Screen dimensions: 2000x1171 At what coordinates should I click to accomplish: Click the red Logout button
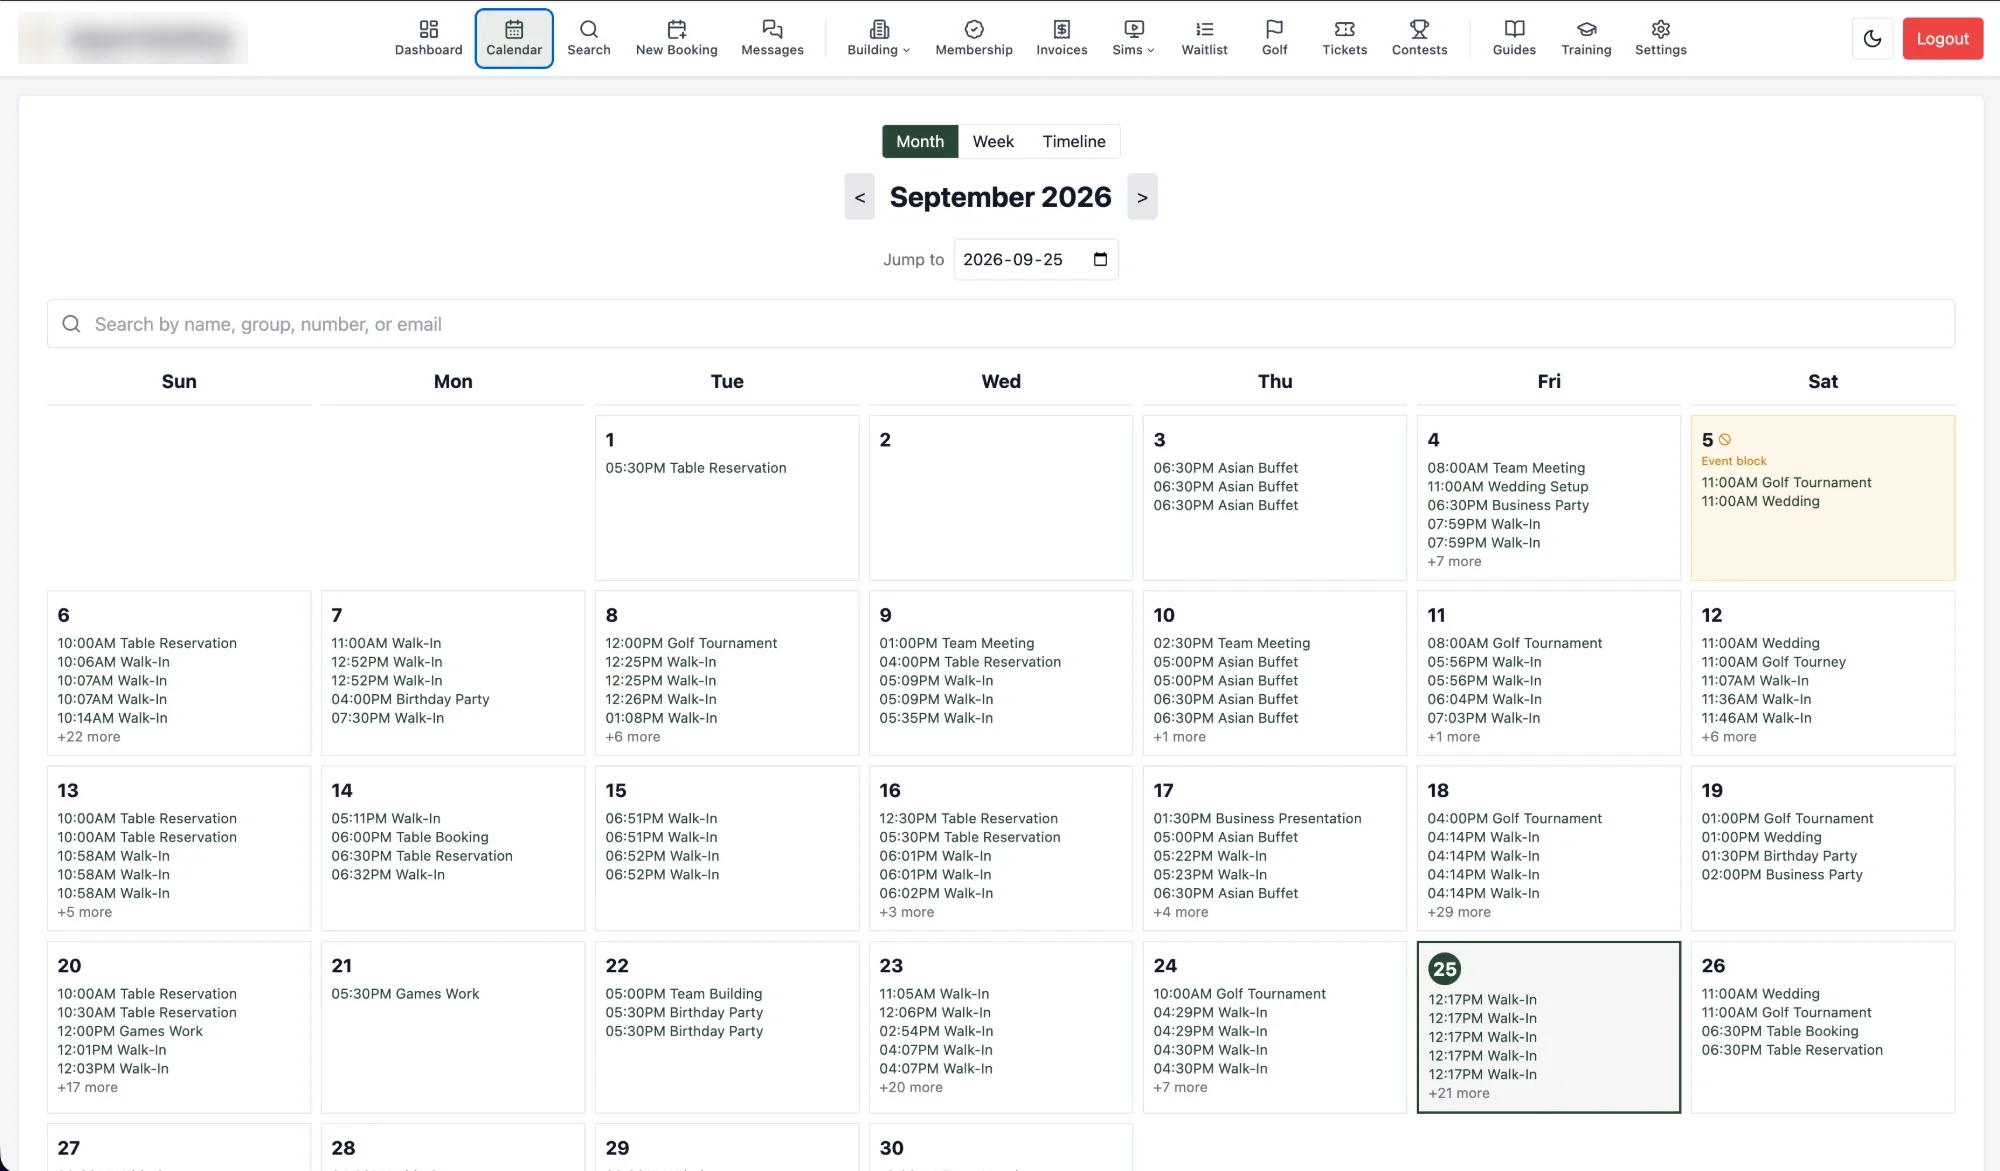click(1942, 39)
